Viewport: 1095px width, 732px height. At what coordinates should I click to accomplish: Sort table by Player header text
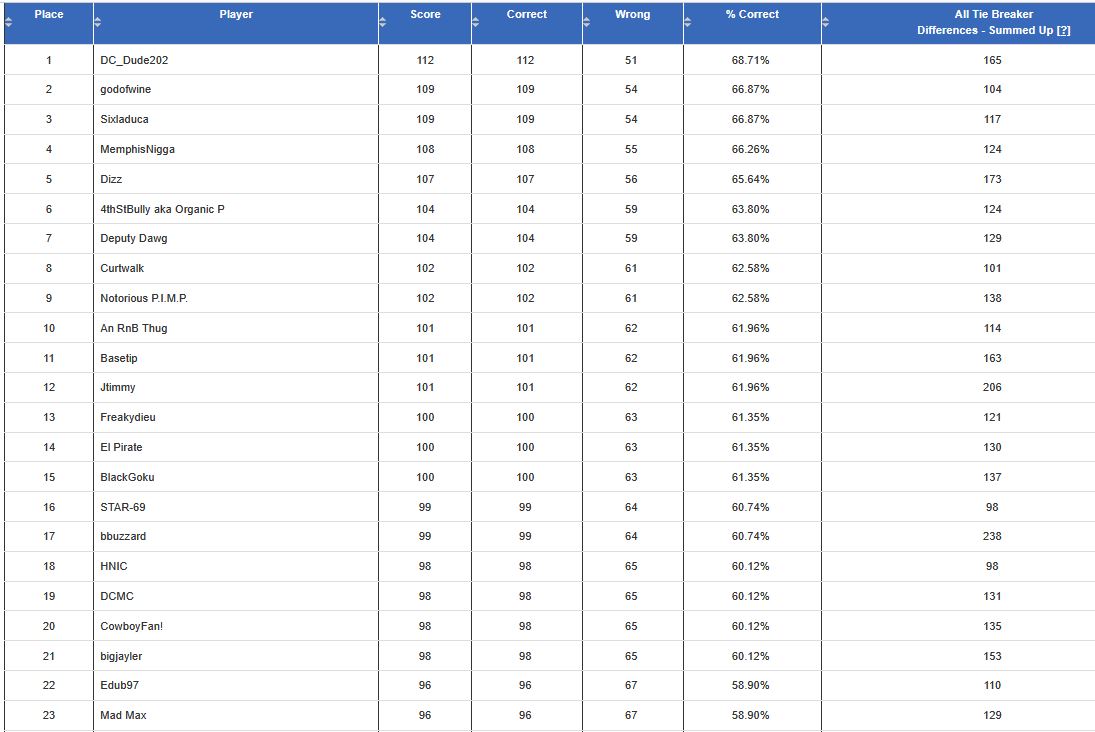coord(236,14)
